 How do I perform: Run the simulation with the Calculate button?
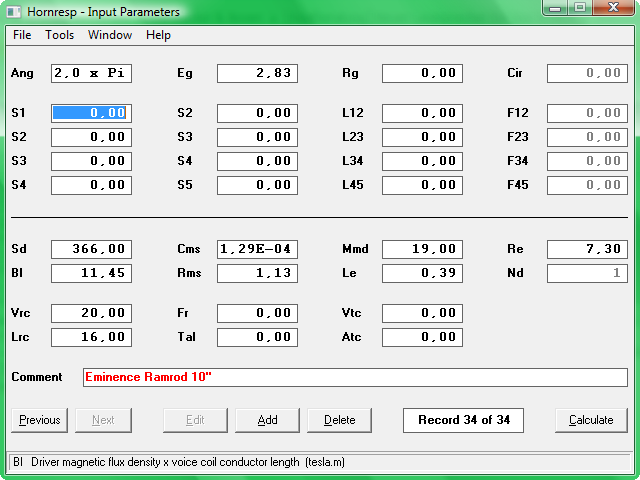point(591,420)
